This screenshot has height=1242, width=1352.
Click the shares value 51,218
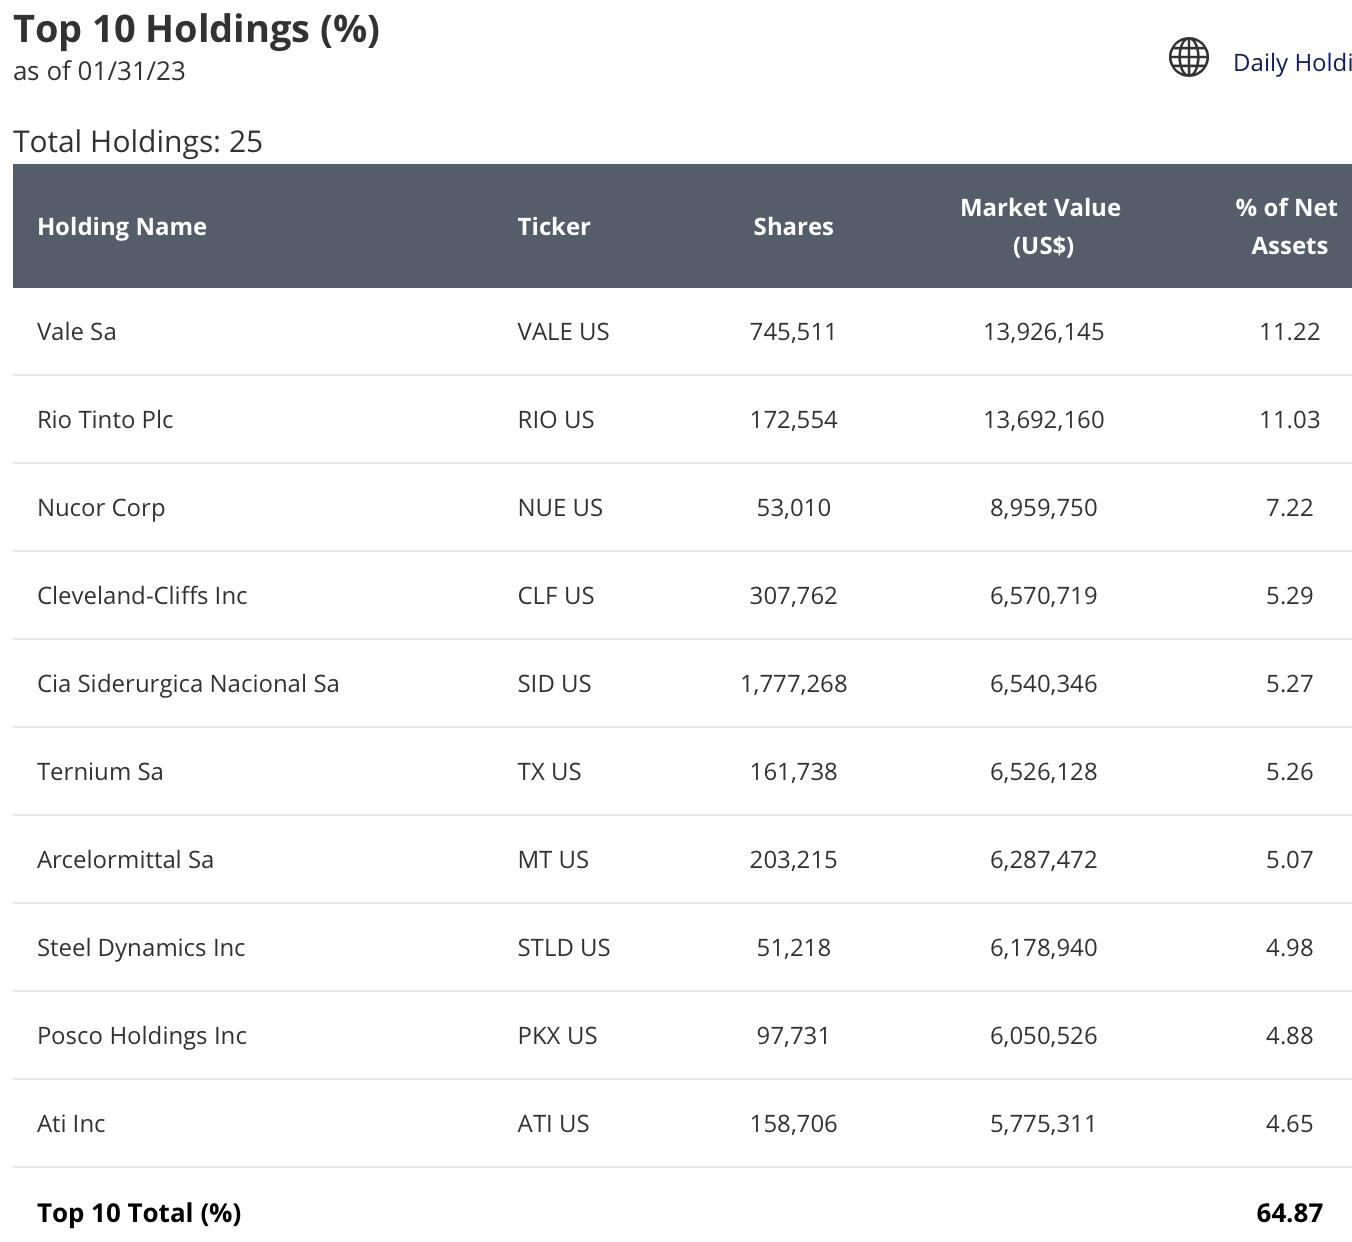(x=793, y=947)
